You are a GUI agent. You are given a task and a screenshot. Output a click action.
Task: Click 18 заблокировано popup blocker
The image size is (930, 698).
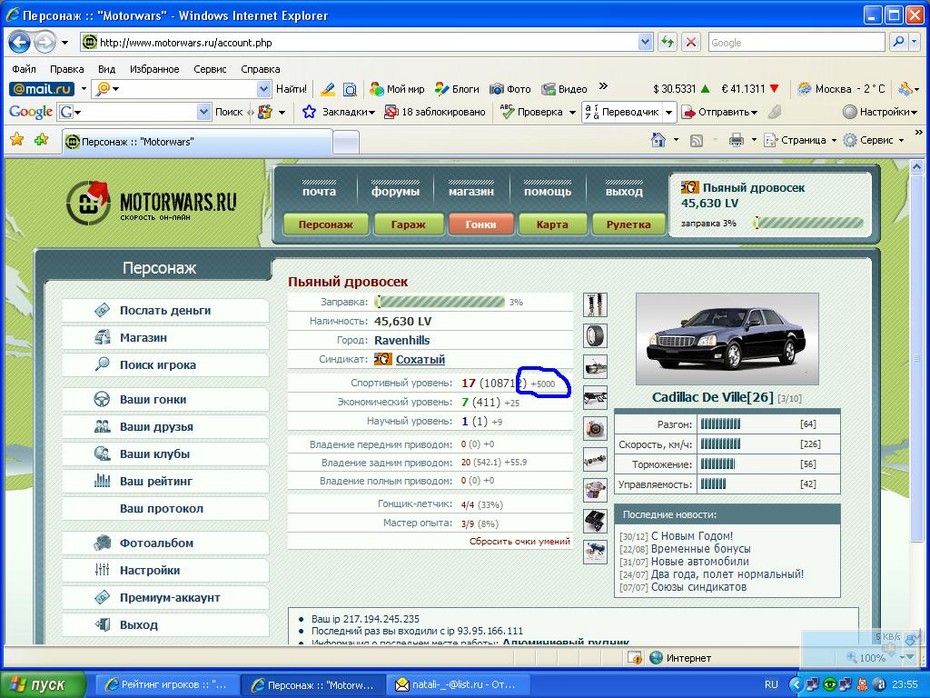point(435,111)
